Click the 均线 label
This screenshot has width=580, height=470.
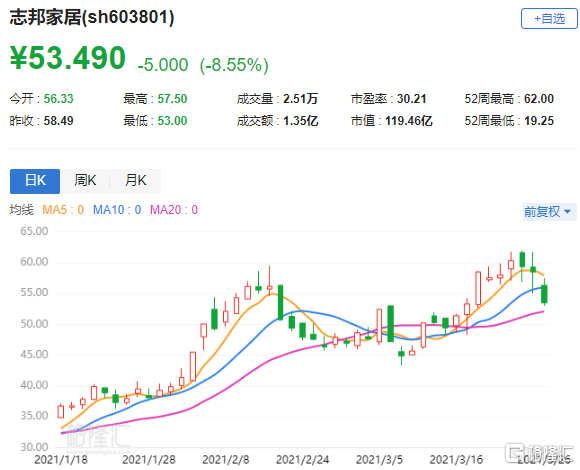pyautogui.click(x=21, y=210)
